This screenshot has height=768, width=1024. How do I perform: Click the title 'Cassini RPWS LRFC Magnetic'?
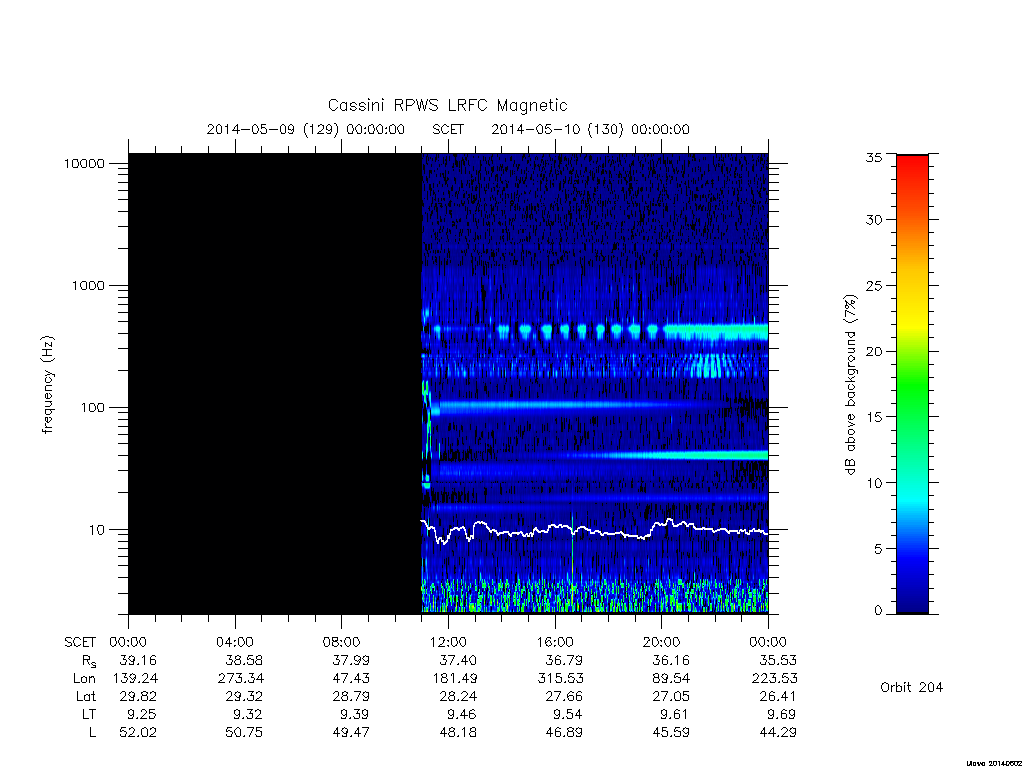447,105
